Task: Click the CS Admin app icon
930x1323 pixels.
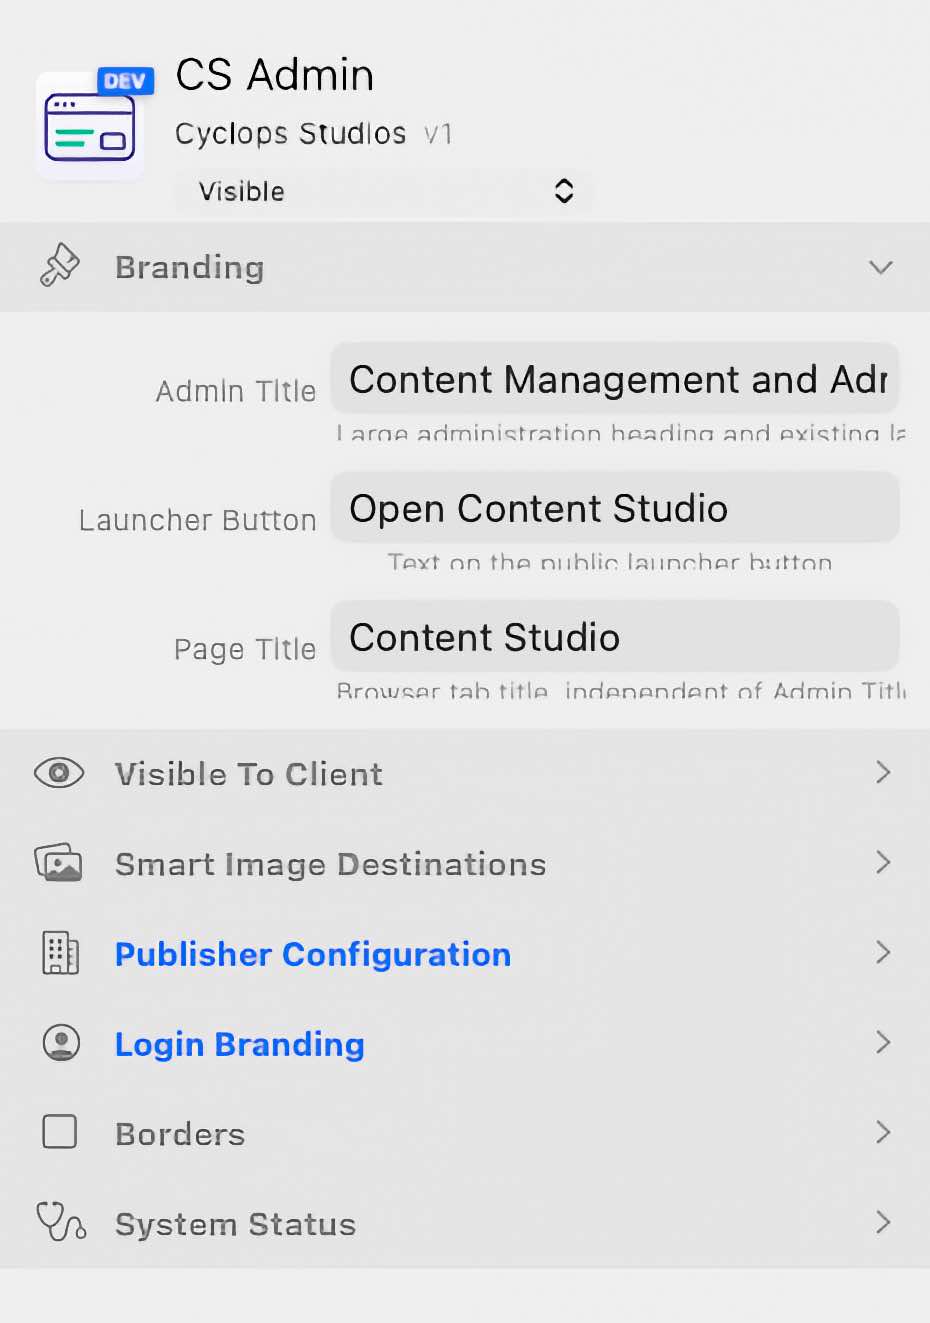Action: pyautogui.click(x=90, y=125)
